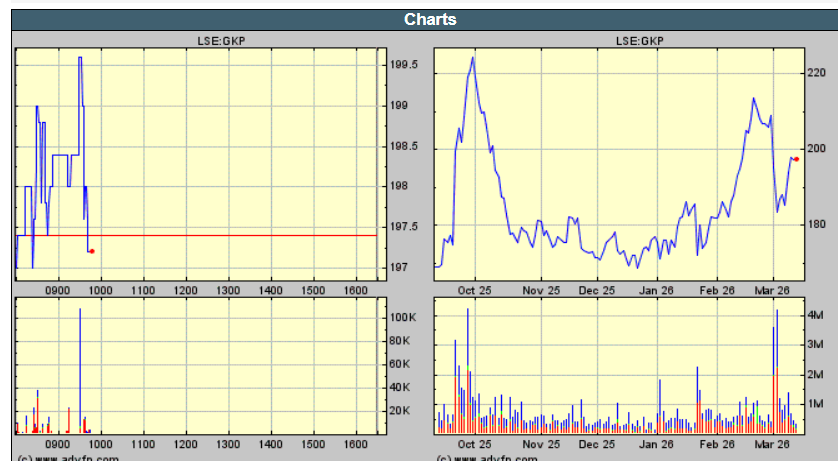Open the six-month volume bar chart
Viewport: 838px width, 461px height.
[619, 366]
